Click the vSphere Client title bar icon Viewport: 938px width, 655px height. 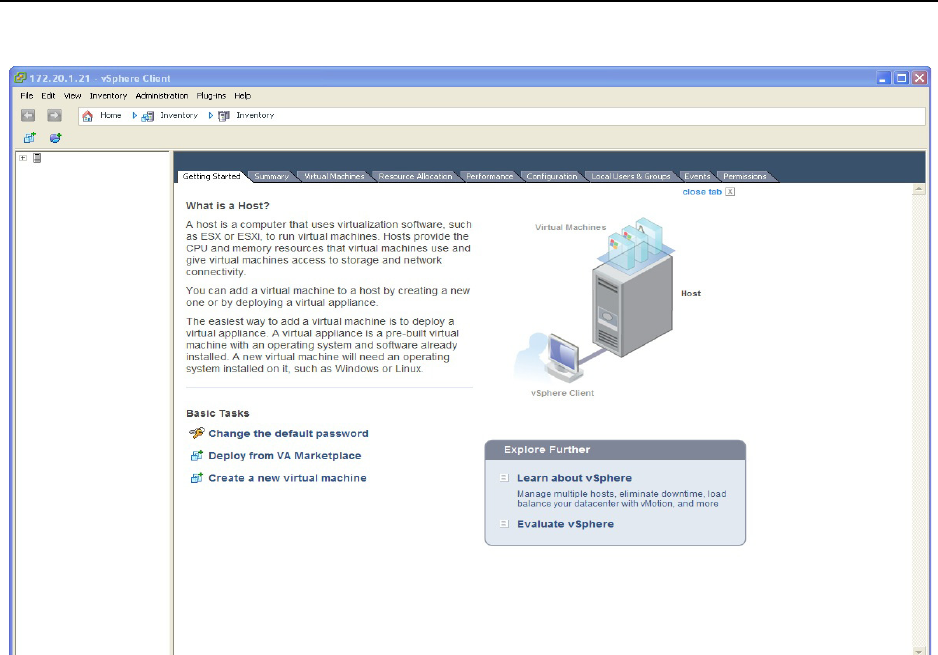[x=20, y=78]
